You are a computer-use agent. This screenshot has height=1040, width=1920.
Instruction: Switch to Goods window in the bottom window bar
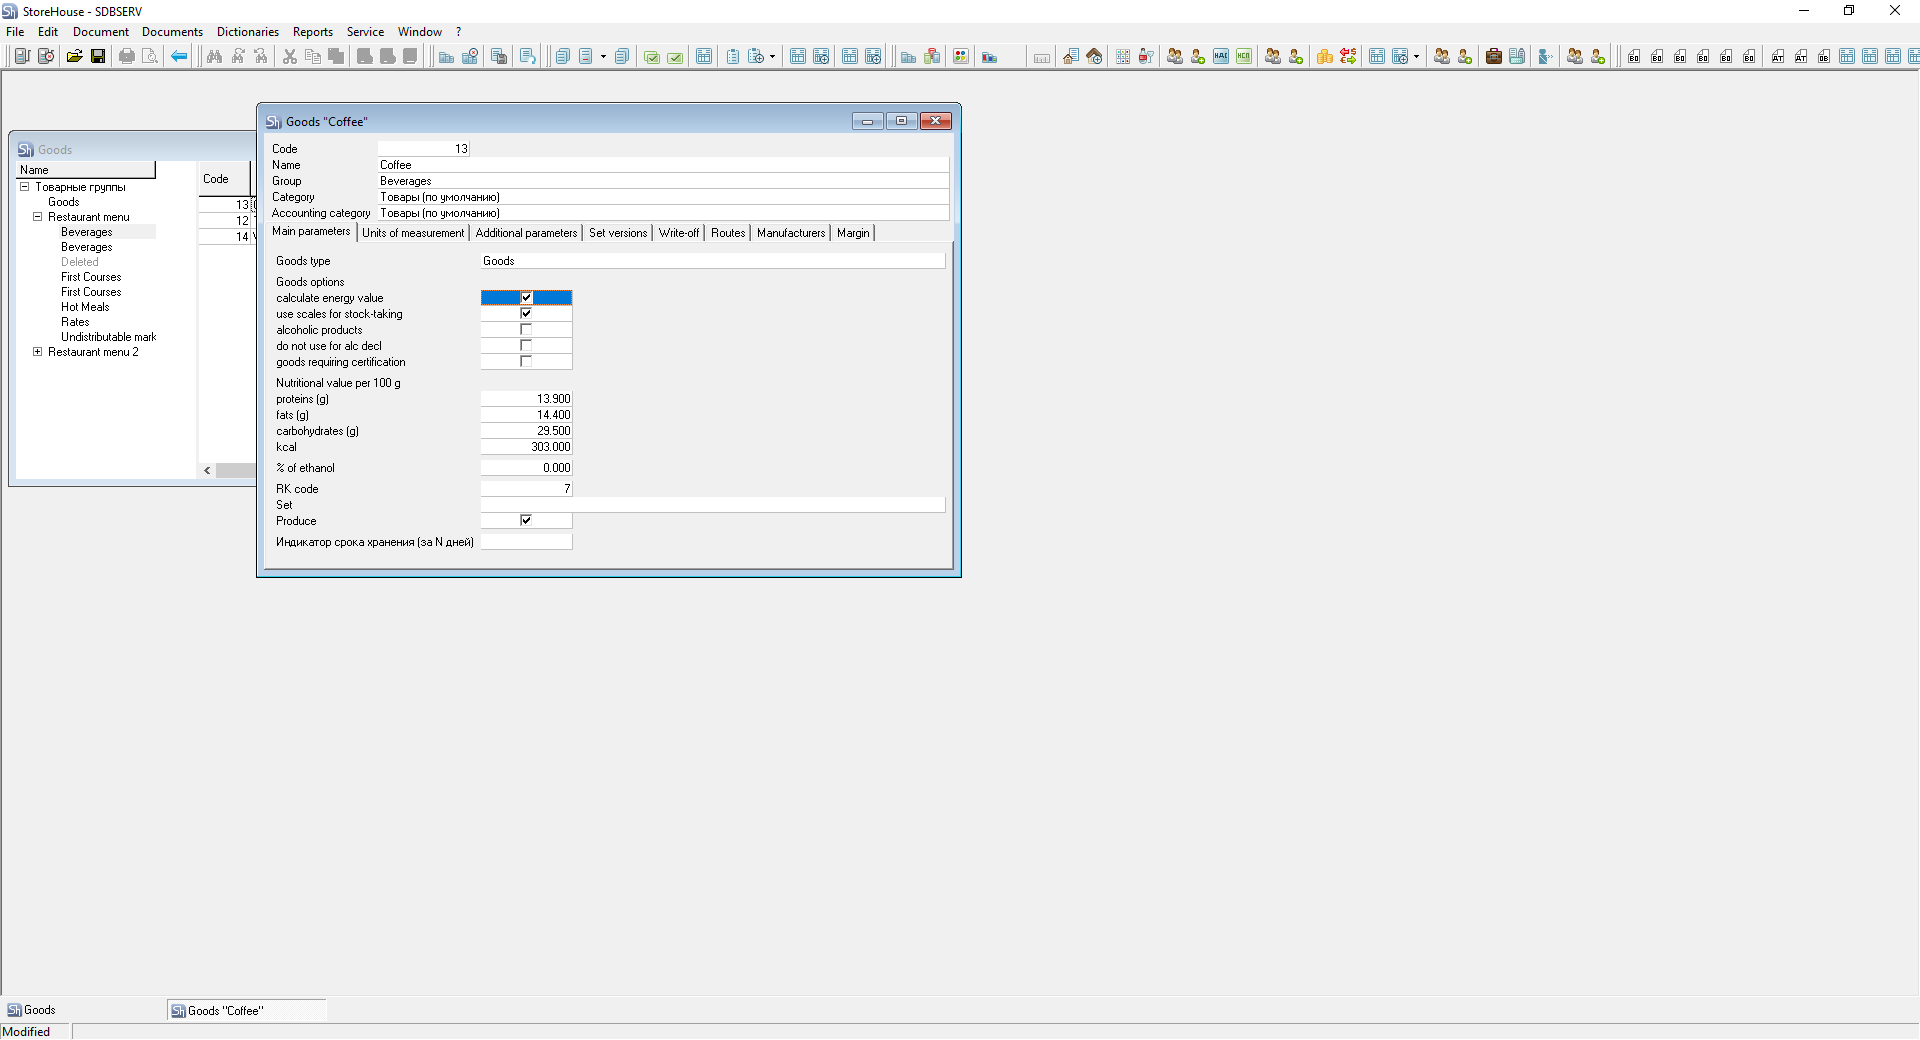point(40,1010)
